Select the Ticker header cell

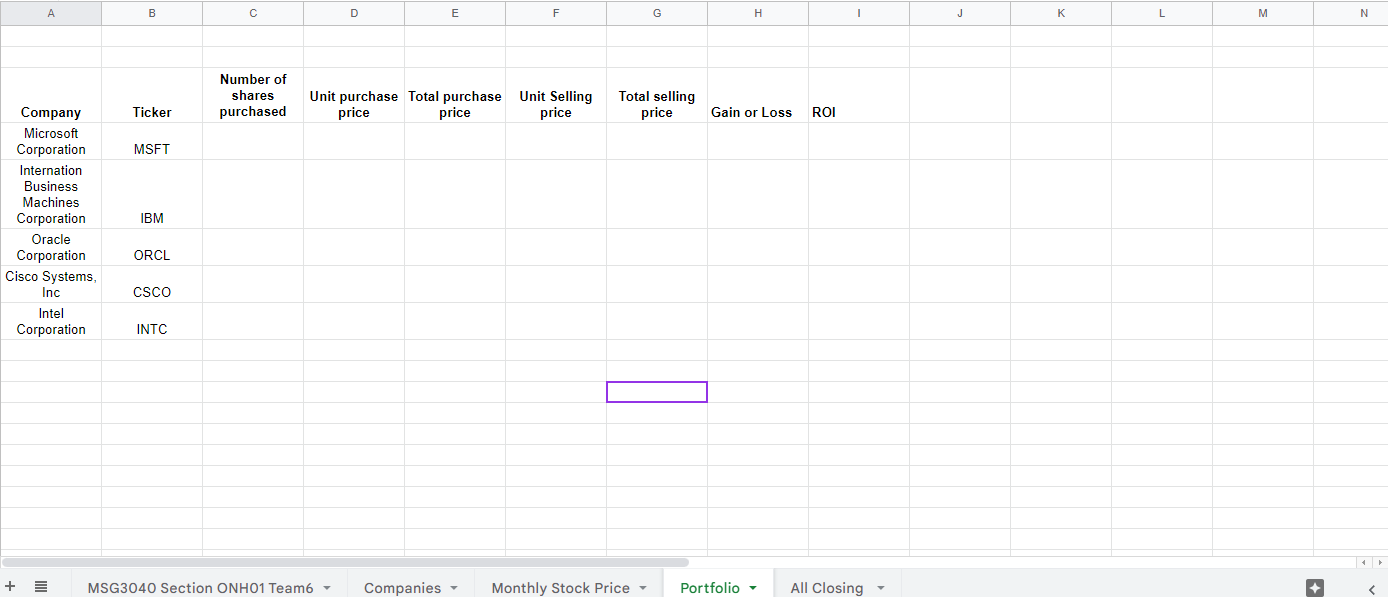(x=152, y=95)
